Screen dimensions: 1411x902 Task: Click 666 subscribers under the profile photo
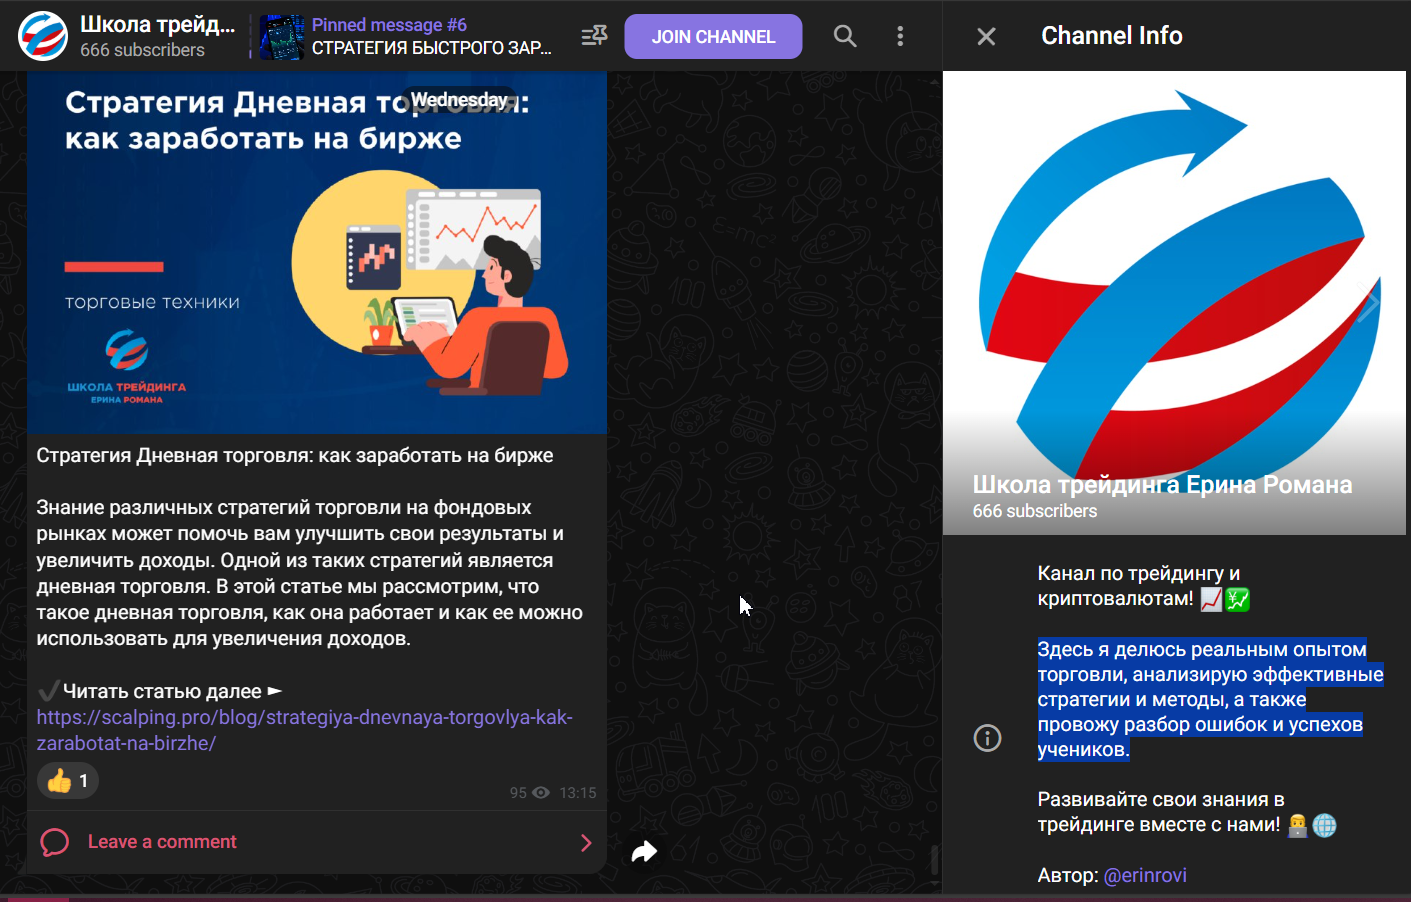click(1035, 511)
